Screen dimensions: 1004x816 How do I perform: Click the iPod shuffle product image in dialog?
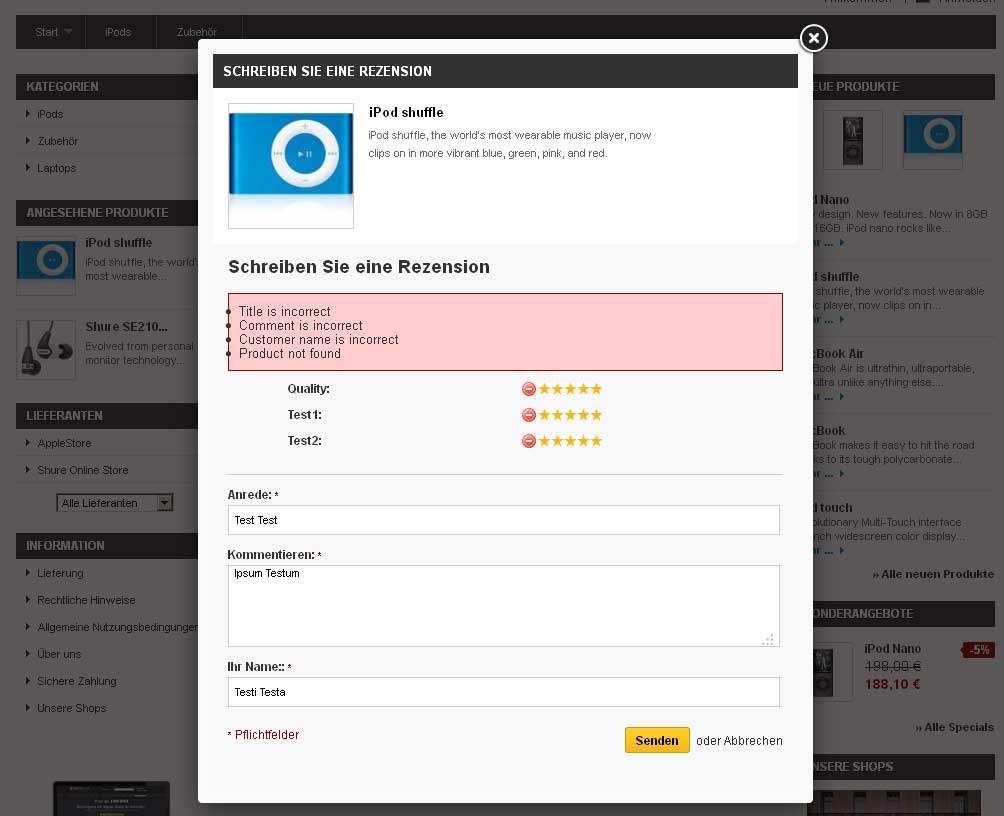(291, 166)
